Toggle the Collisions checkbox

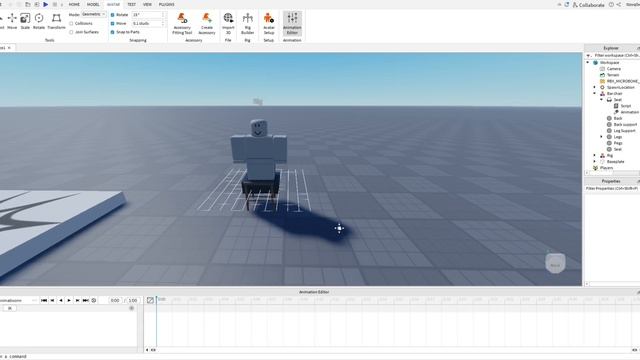coord(71,24)
